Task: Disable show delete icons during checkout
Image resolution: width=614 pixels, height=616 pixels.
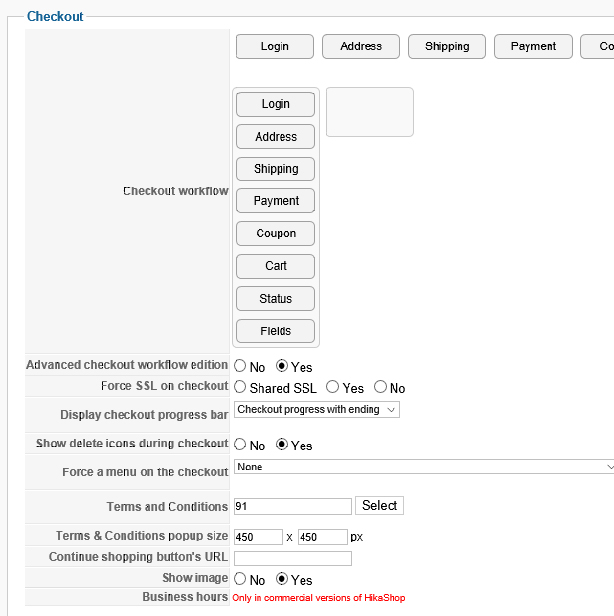Action: tap(240, 445)
